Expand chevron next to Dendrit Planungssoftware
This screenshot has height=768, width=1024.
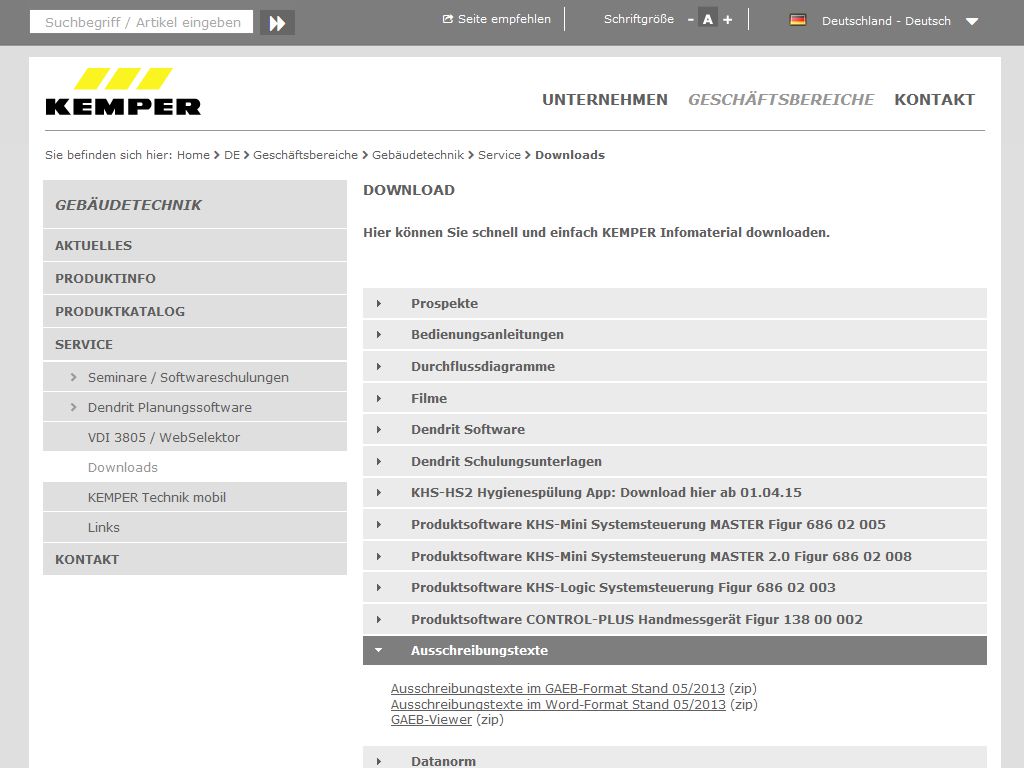(x=73, y=408)
